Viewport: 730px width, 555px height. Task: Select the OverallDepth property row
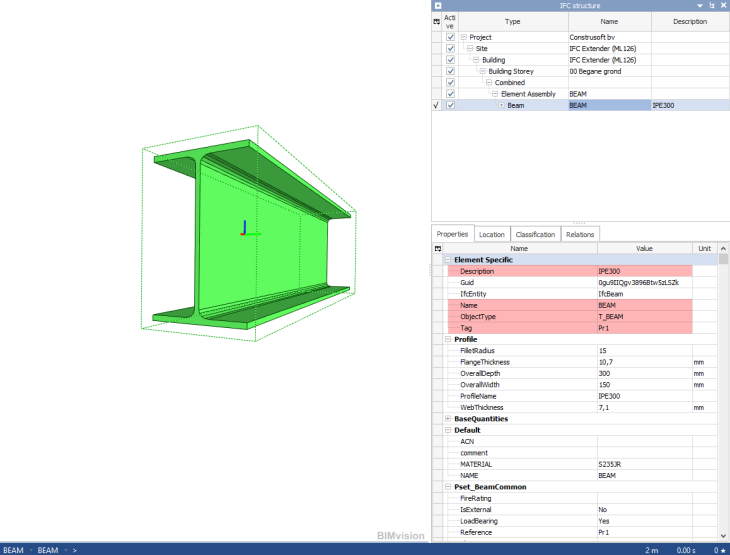pyautogui.click(x=582, y=373)
